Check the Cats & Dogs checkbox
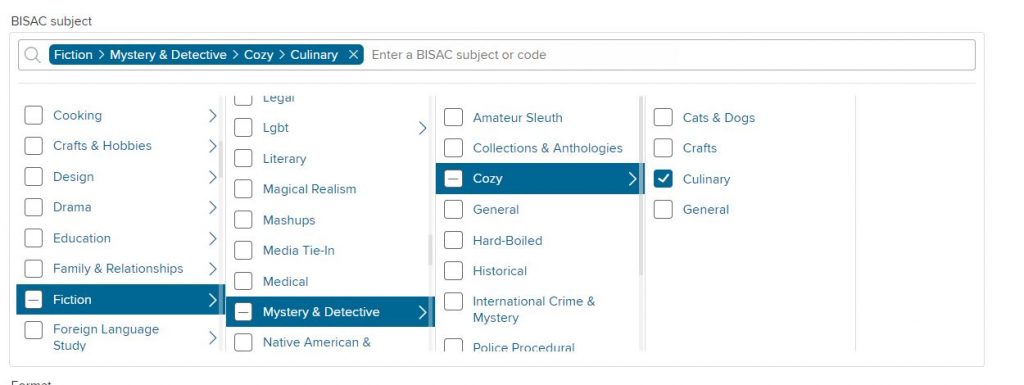Image resolution: width=1024 pixels, height=385 pixels. [663, 117]
